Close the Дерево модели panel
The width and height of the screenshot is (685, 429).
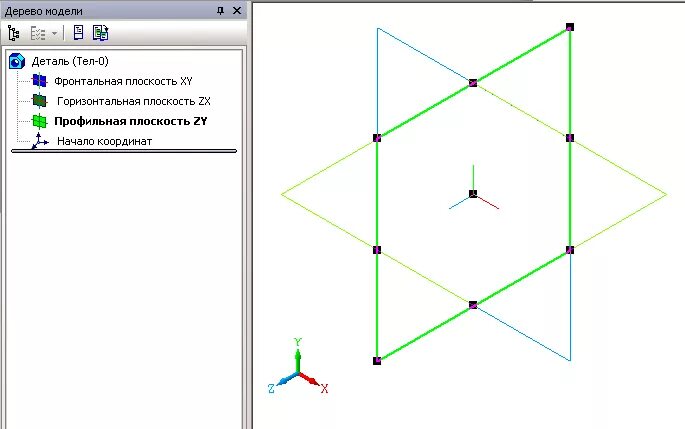coord(237,10)
